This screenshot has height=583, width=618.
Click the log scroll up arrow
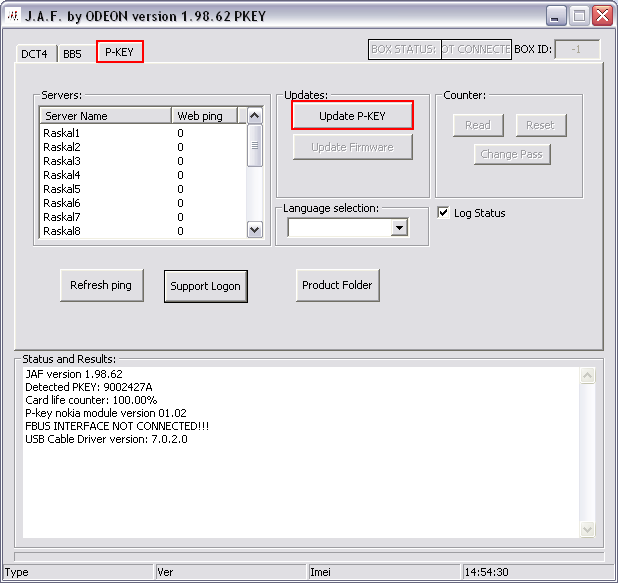coord(587,375)
